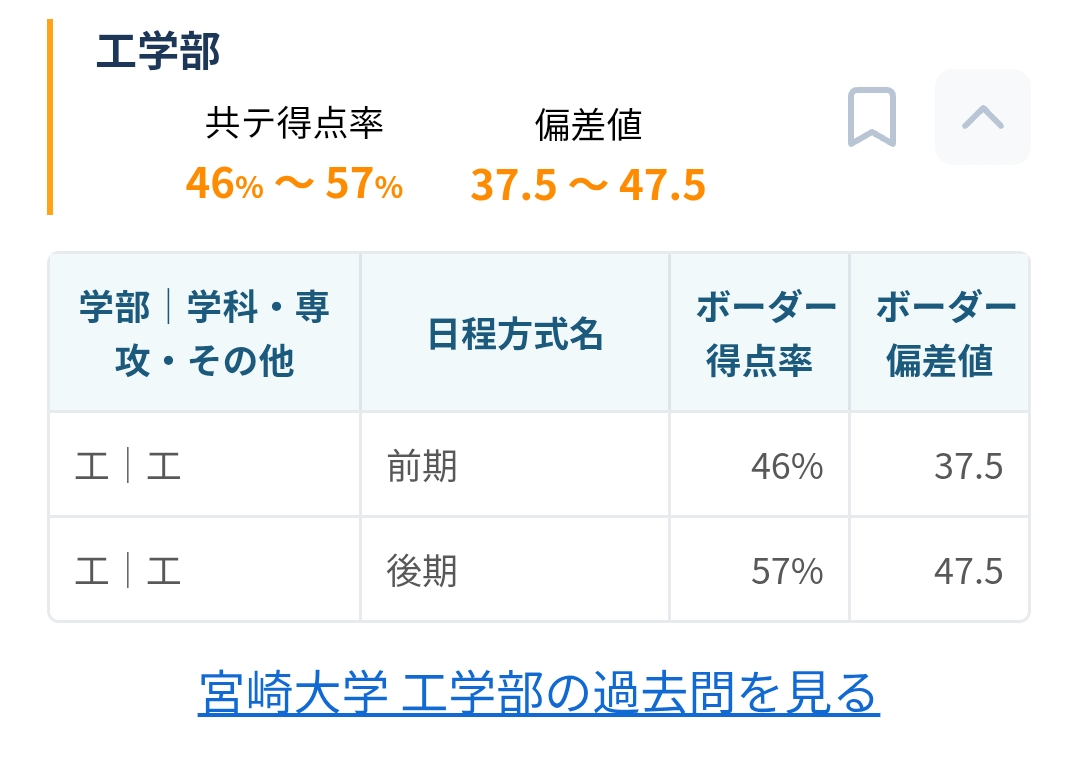
Task: Click the 57% border score cell
Action: click(760, 570)
